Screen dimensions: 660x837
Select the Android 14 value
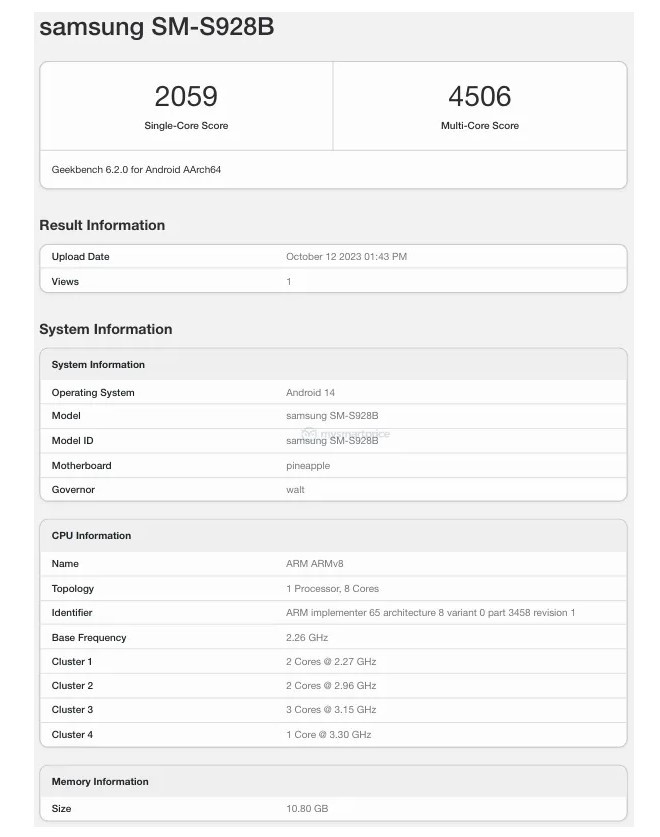310,393
